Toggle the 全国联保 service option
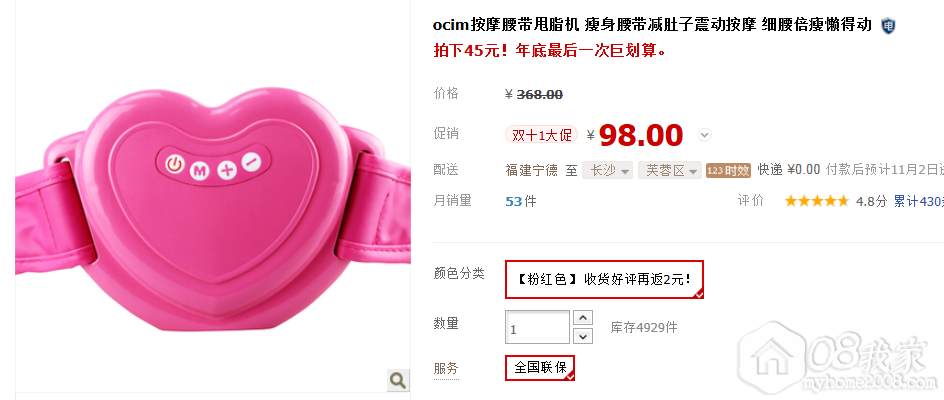944x400 pixels. (x=540, y=367)
